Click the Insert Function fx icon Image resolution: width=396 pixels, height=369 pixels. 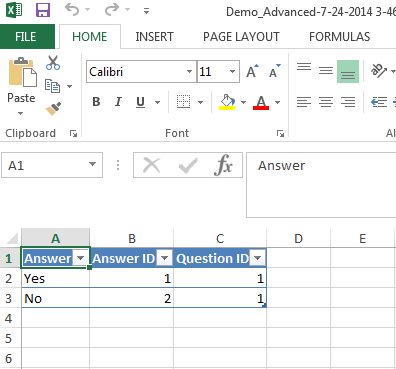point(223,165)
